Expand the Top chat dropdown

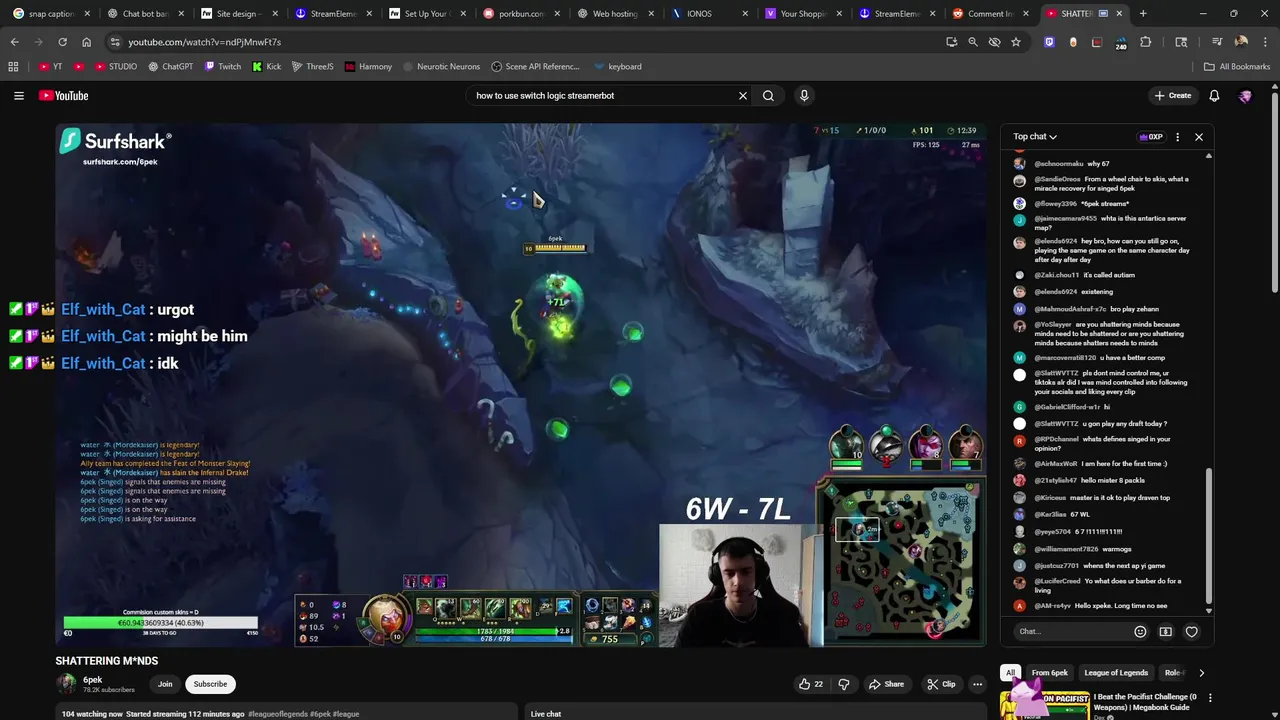[1035, 137]
